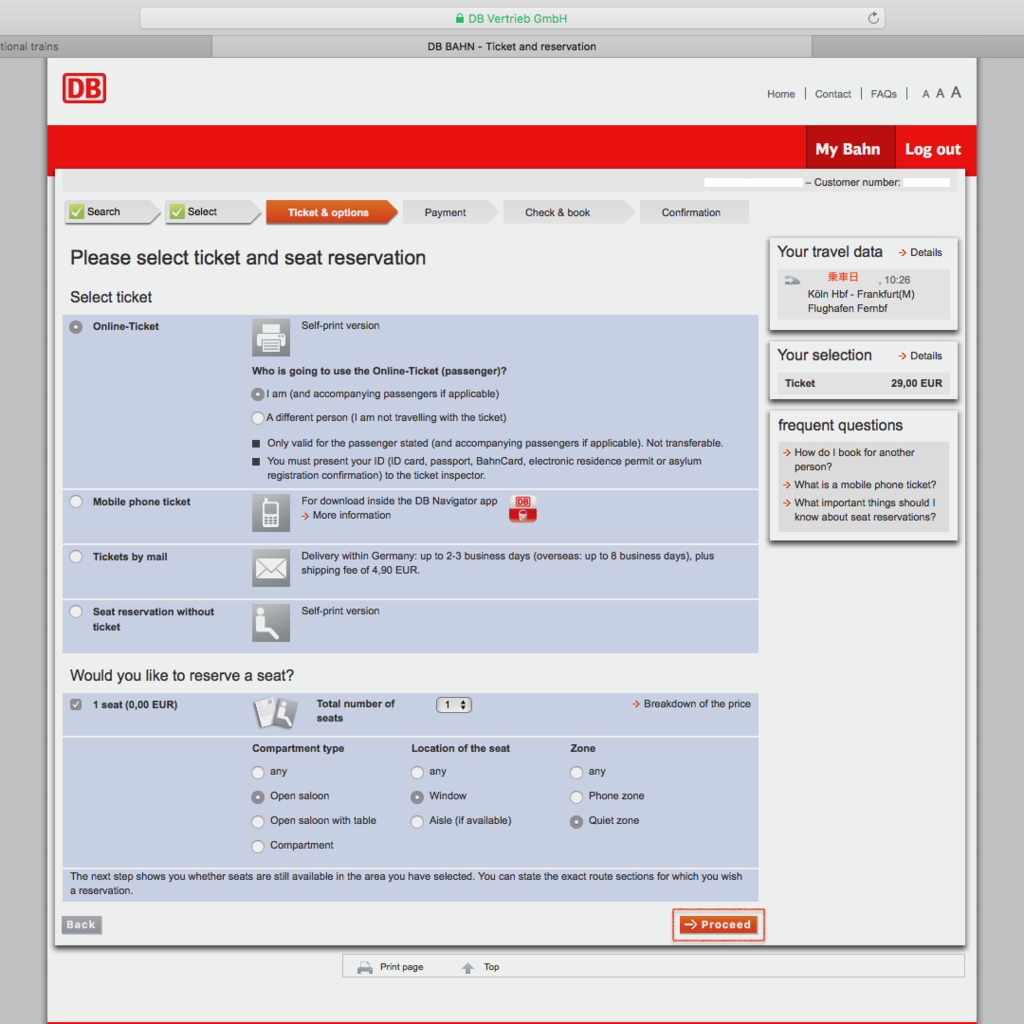Open the Contact link
1024x1024 pixels.
pos(833,94)
